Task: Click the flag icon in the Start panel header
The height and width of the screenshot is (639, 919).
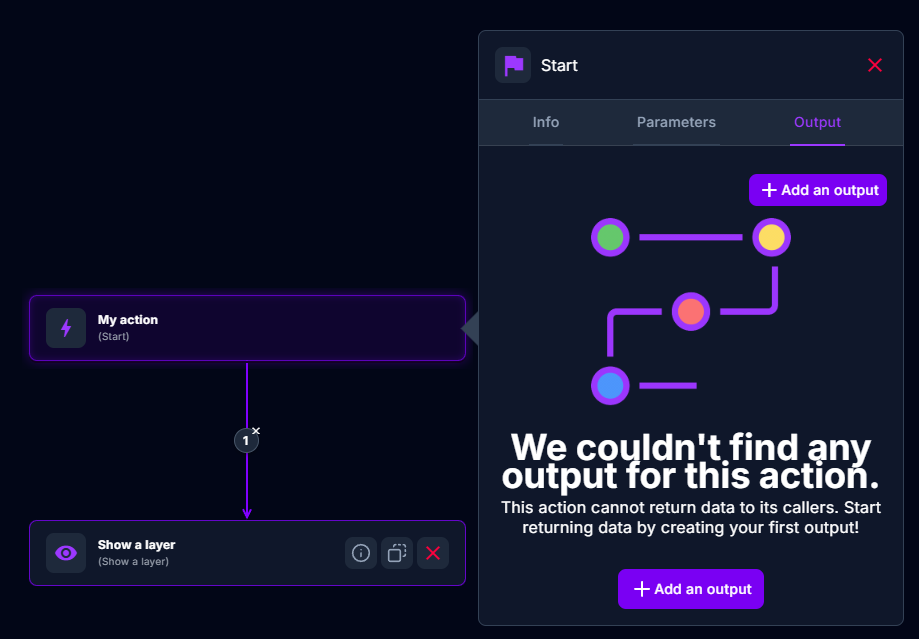Action: pyautogui.click(x=512, y=64)
